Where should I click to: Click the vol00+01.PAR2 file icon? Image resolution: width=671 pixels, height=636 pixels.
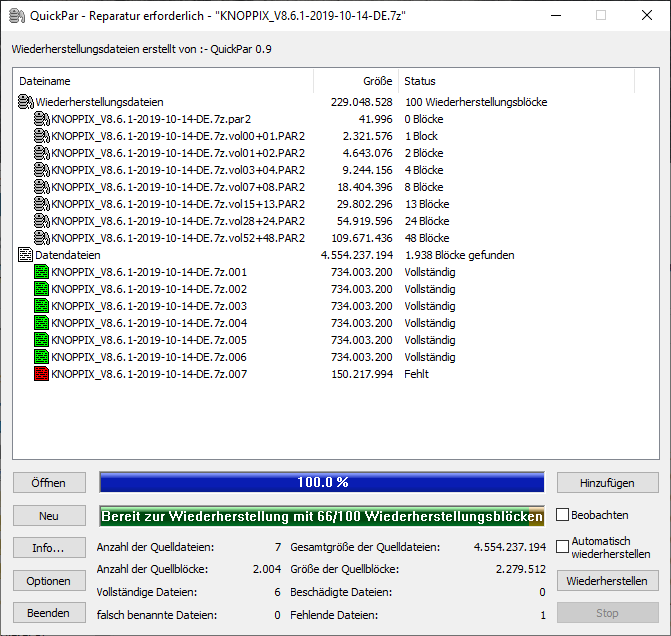point(42,136)
